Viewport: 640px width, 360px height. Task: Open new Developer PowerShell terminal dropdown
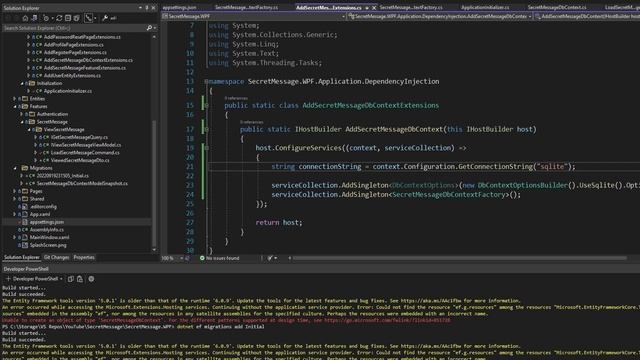(x=61, y=279)
